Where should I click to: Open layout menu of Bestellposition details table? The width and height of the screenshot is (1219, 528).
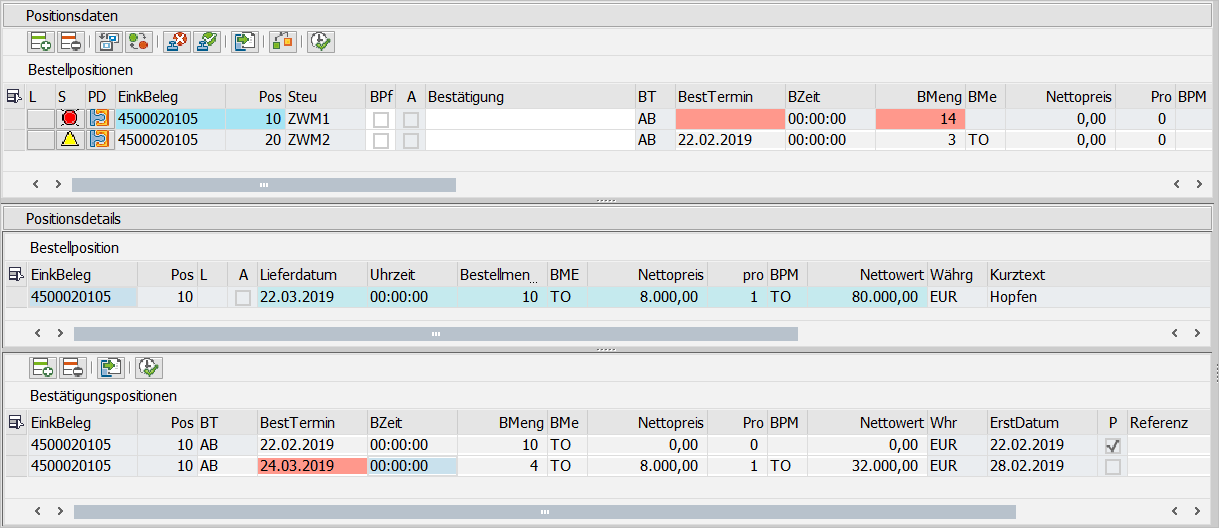[14, 275]
